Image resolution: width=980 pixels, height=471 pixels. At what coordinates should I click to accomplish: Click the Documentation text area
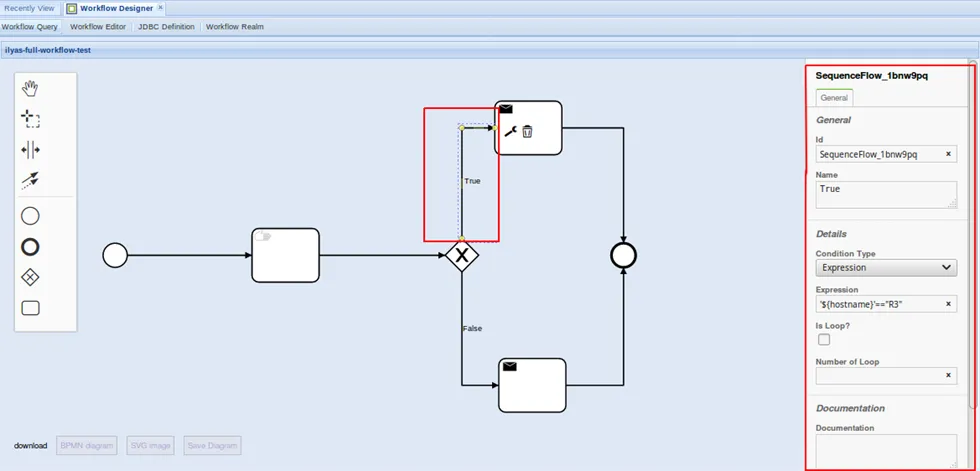pyautogui.click(x=886, y=450)
